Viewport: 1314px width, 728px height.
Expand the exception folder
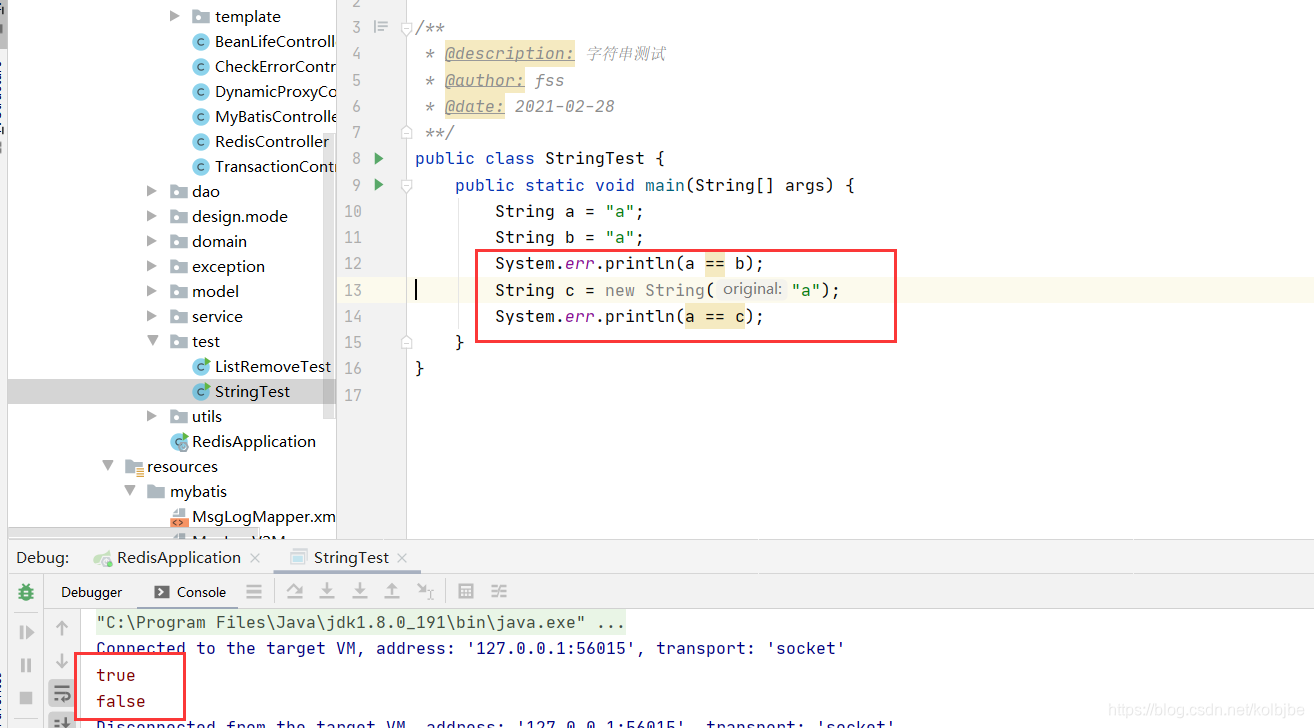pyautogui.click(x=152, y=266)
